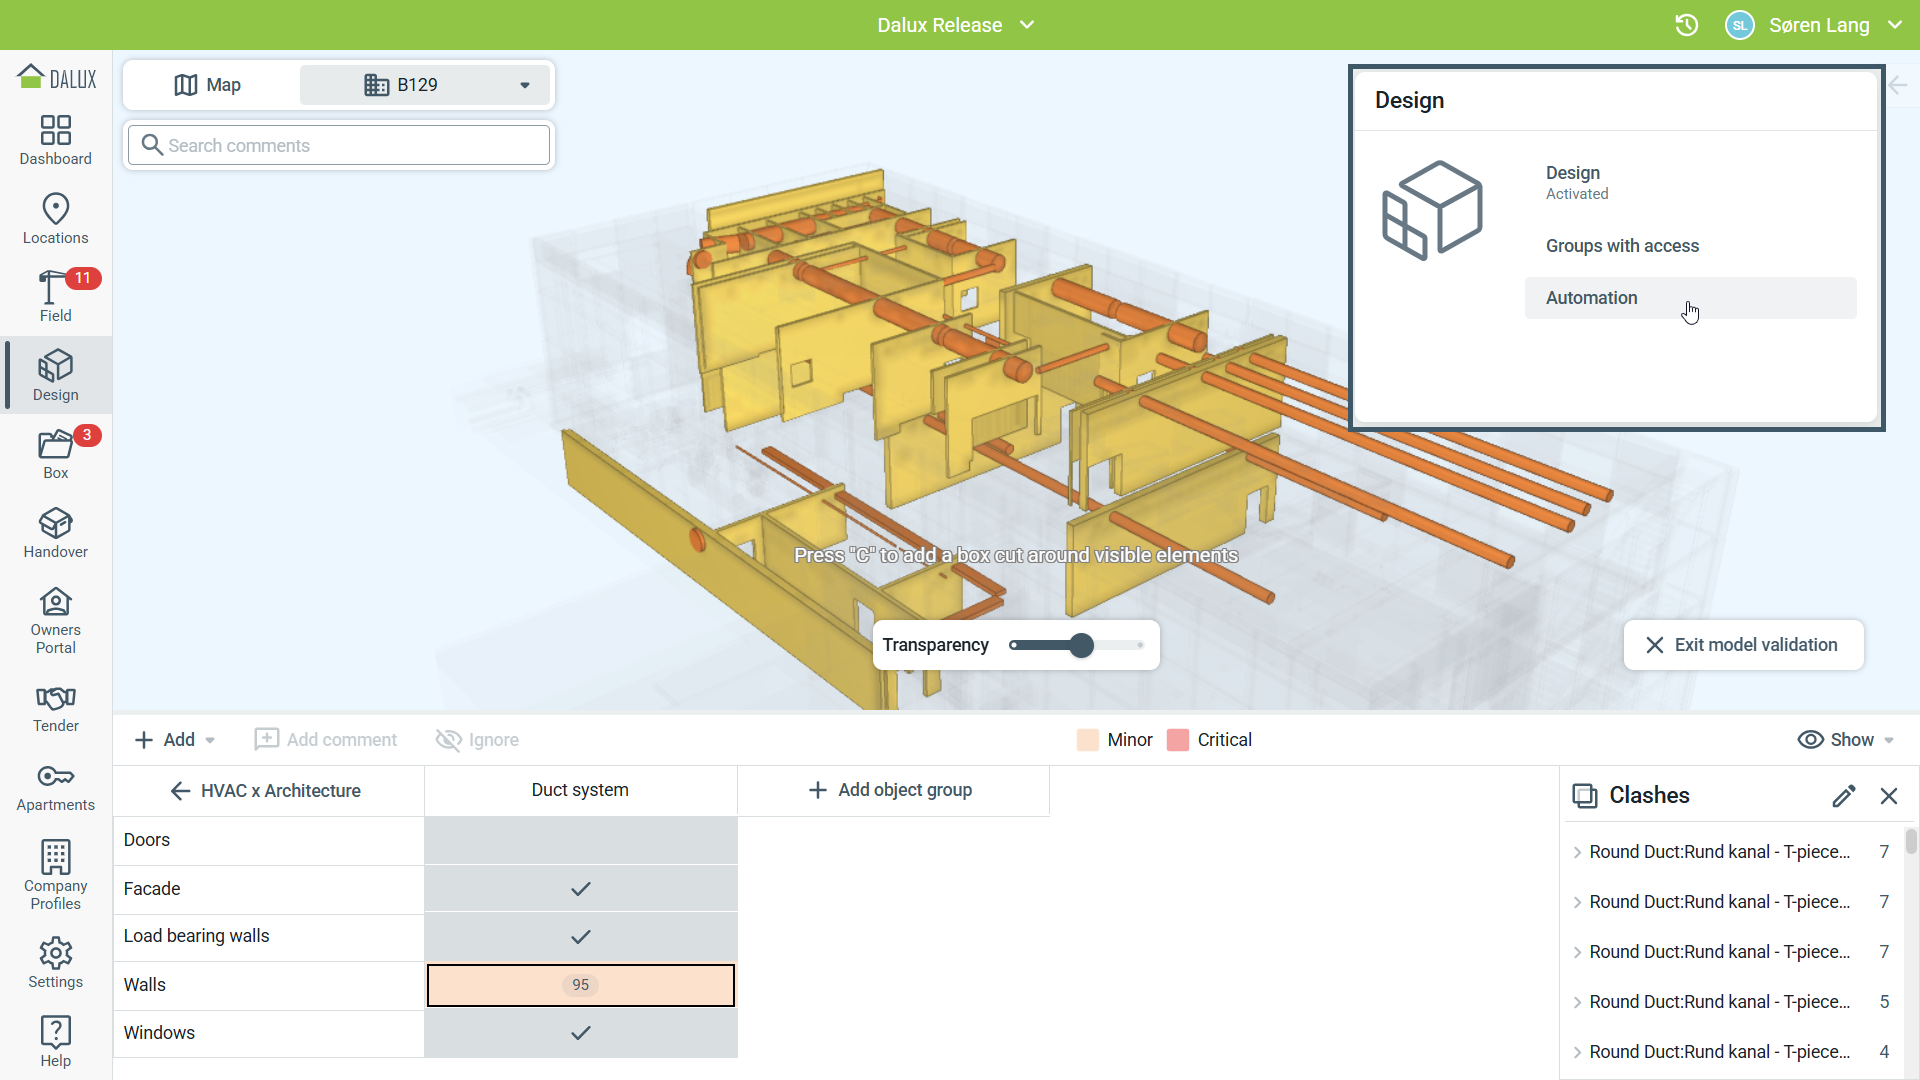Select the Facade checkmark cell
The width and height of the screenshot is (1920, 1080).
[x=581, y=889]
